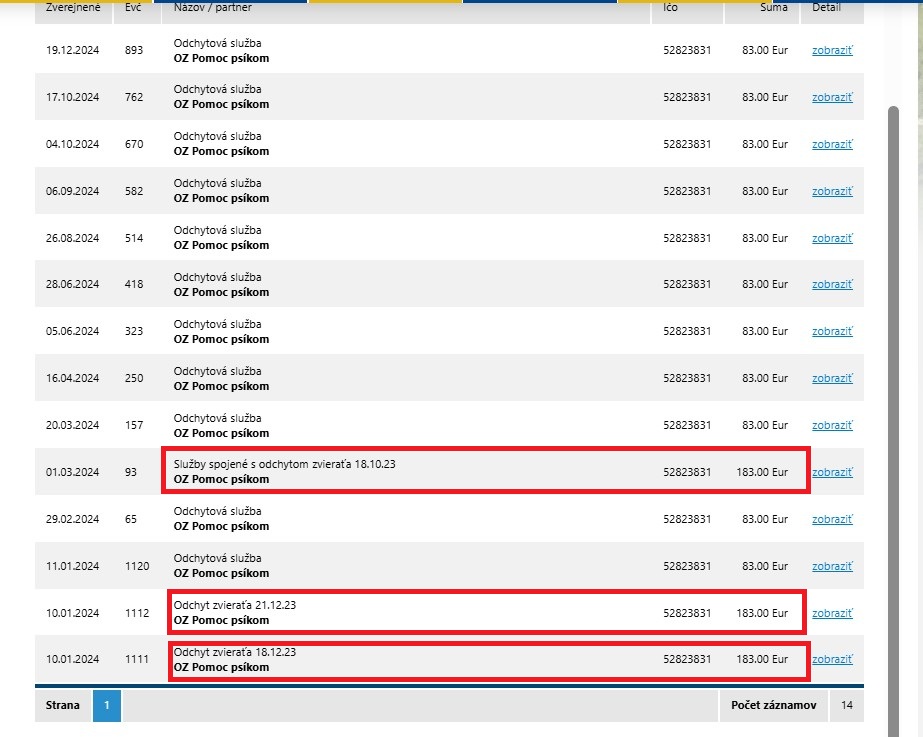View details for Odchyt zvieraťa 21.12.23
The image size is (923, 737).
point(831,614)
